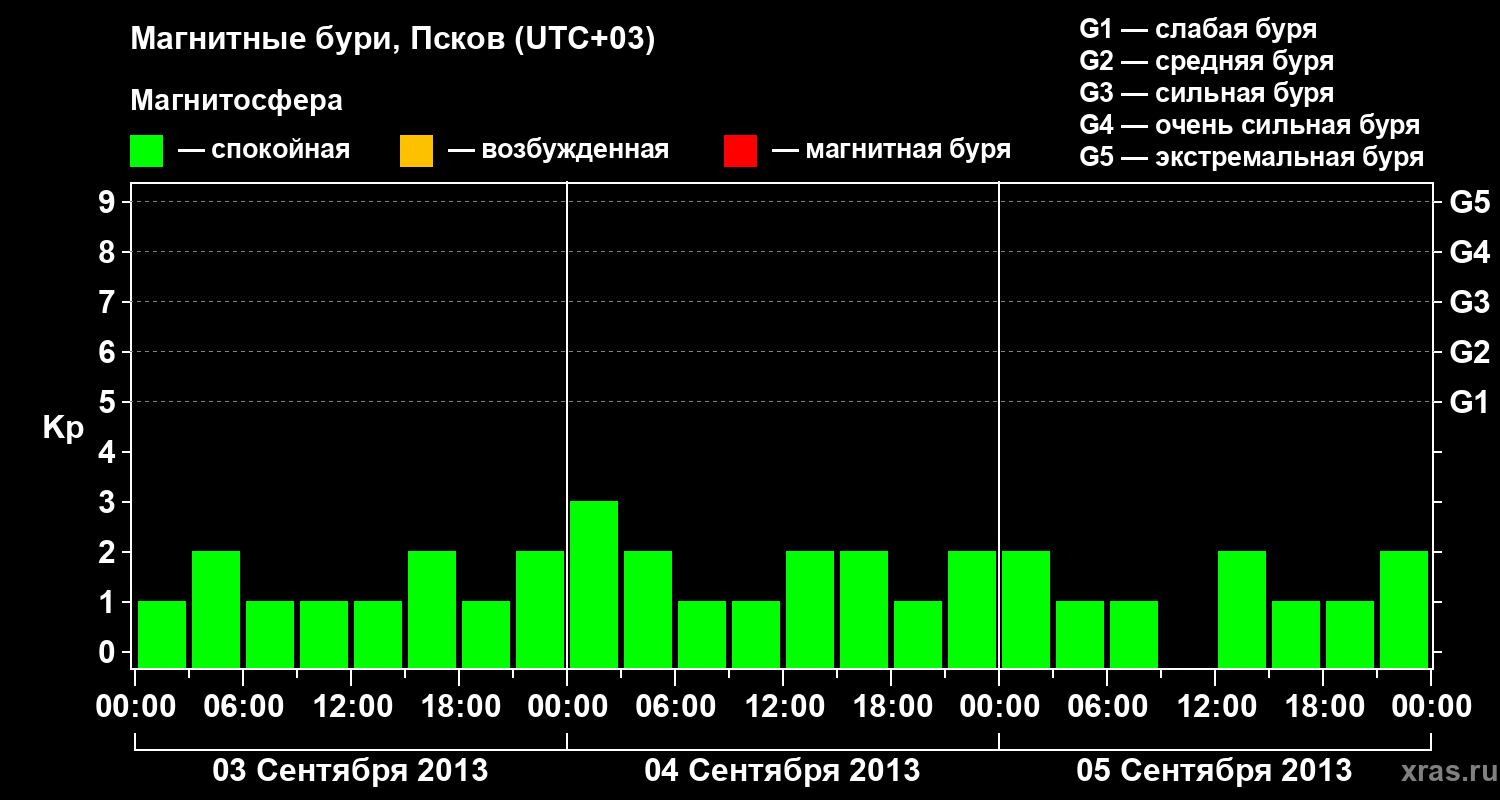Select the 'G1 — слабая буря' legend line
The height and width of the screenshot is (800, 1500).
point(1198,29)
